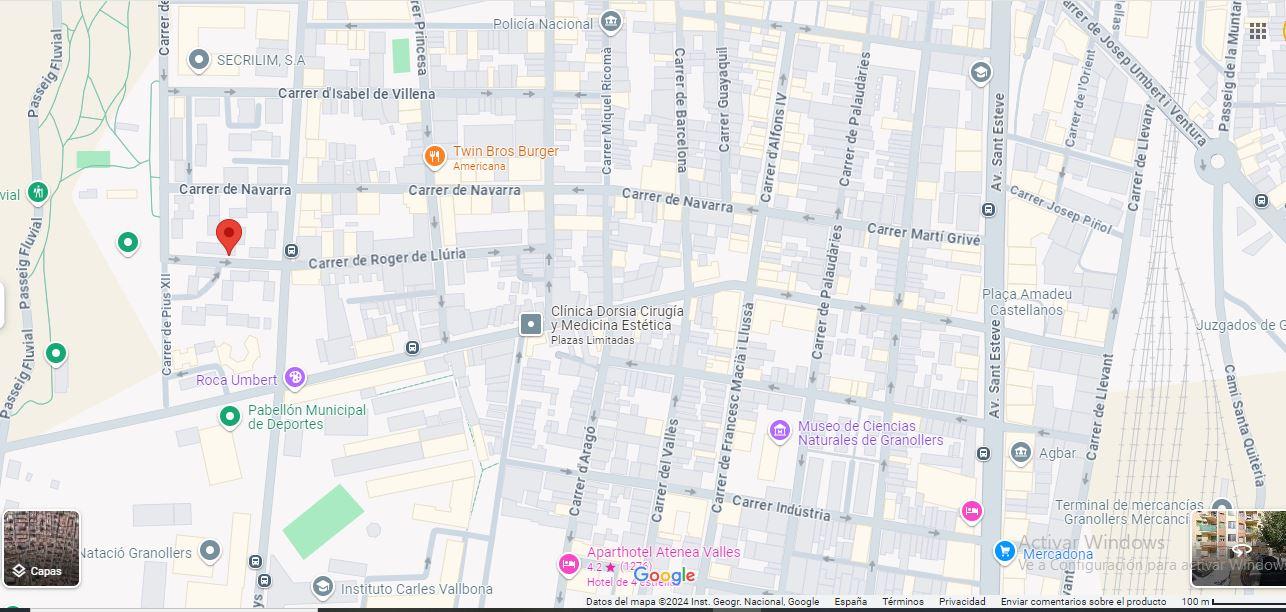The width and height of the screenshot is (1286, 612).
Task: Click Enviar comentarios sobre el producto
Action: 1083,602
